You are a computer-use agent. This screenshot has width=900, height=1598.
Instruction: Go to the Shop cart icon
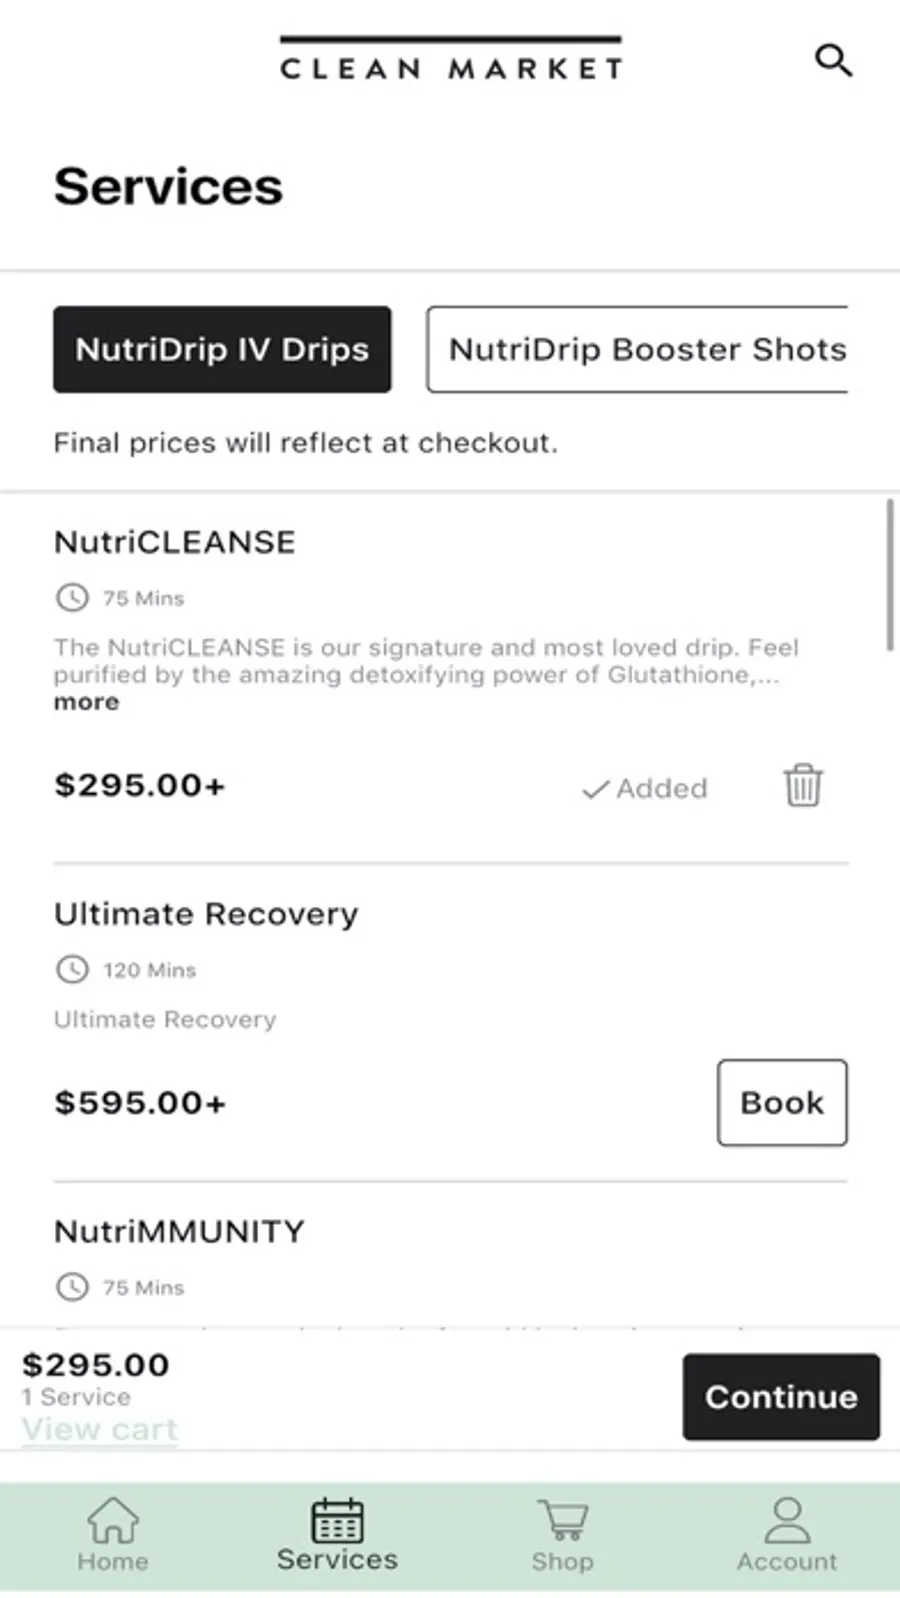pos(563,1520)
